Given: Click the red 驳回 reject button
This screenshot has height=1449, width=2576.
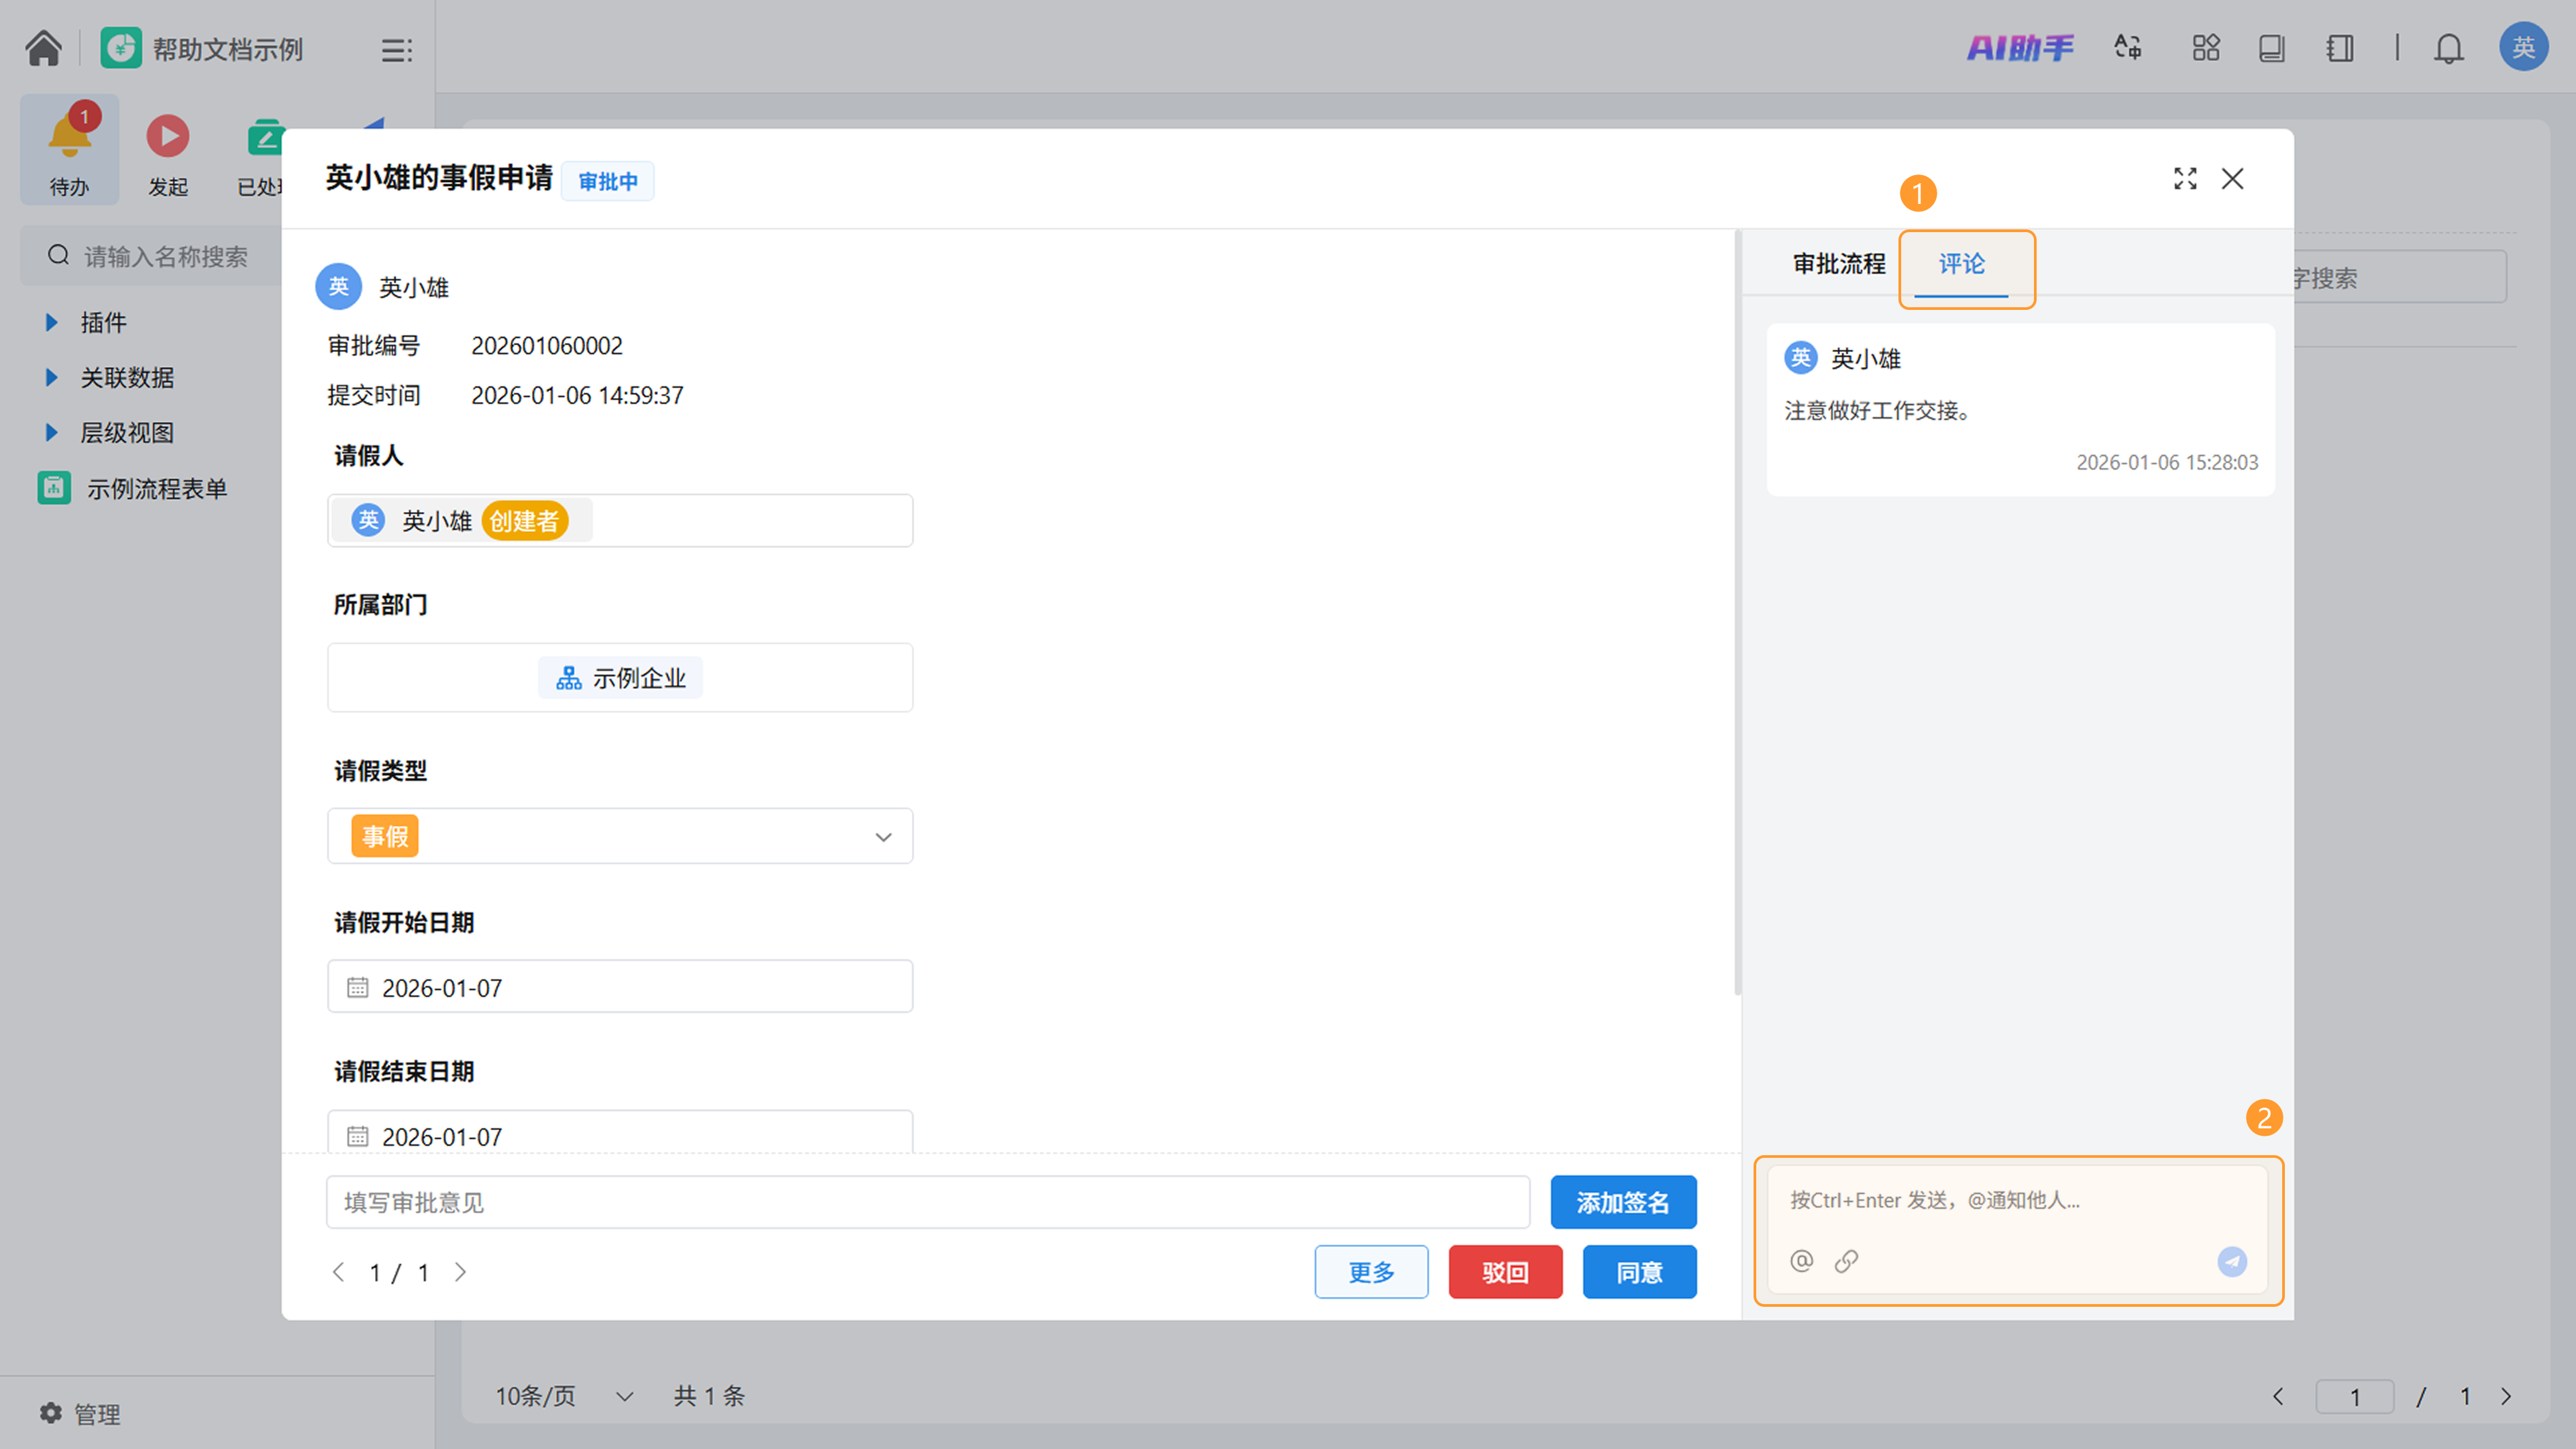Looking at the screenshot, I should click(1505, 1272).
